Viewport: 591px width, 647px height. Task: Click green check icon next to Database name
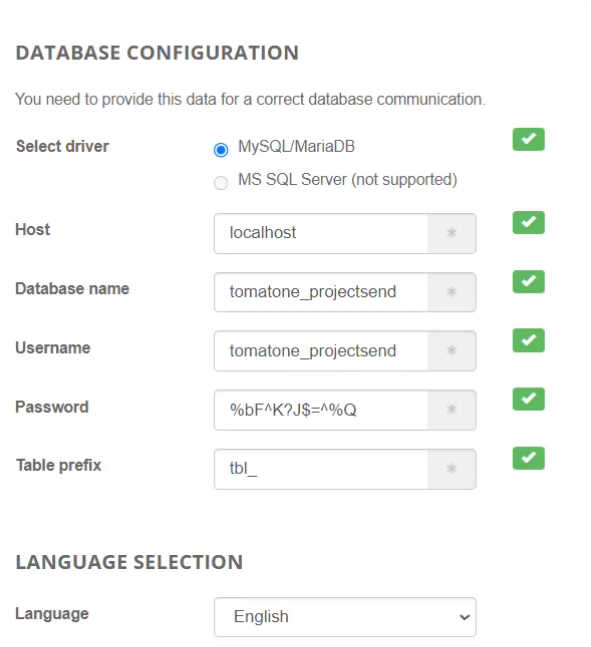pyautogui.click(x=528, y=281)
